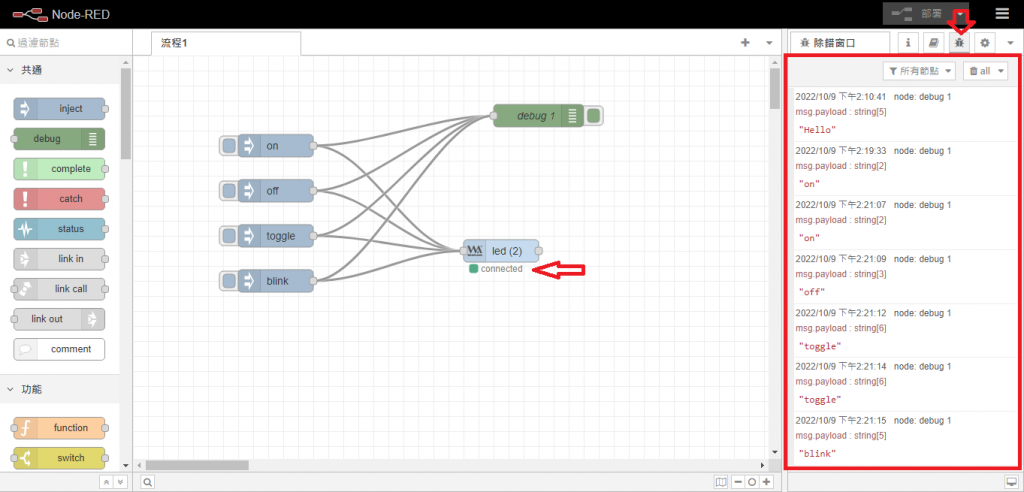
Task: Select the debug node in palette
Action: coord(59,139)
